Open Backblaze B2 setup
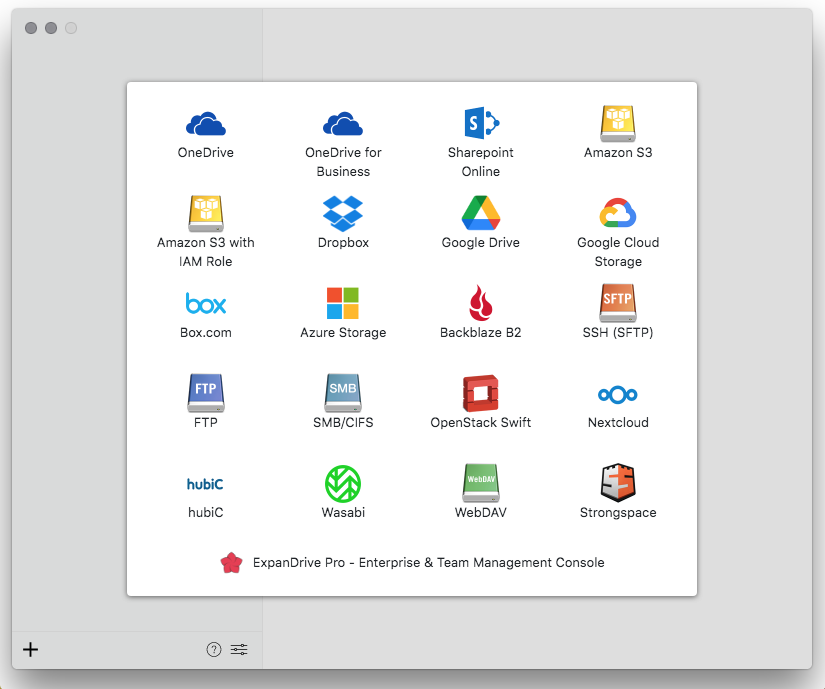825x689 pixels. coord(481,304)
